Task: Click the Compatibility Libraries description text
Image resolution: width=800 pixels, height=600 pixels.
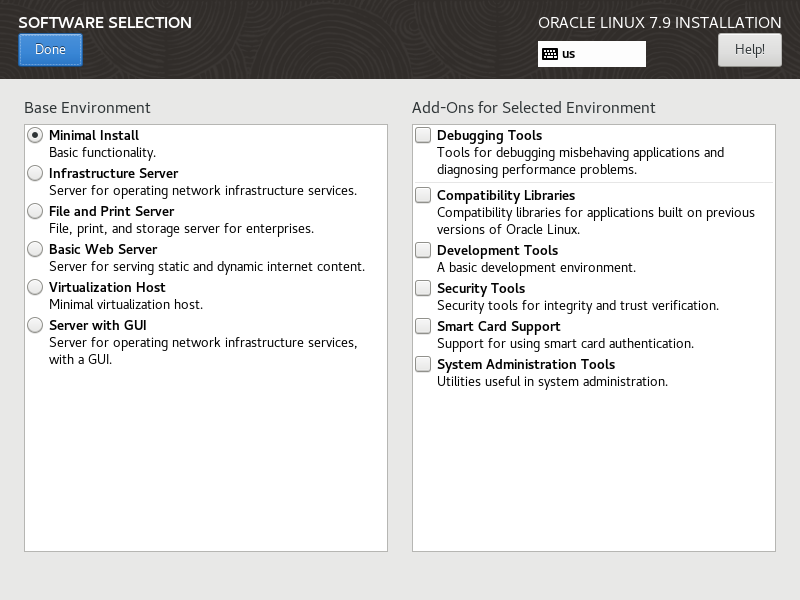Action: 595,221
